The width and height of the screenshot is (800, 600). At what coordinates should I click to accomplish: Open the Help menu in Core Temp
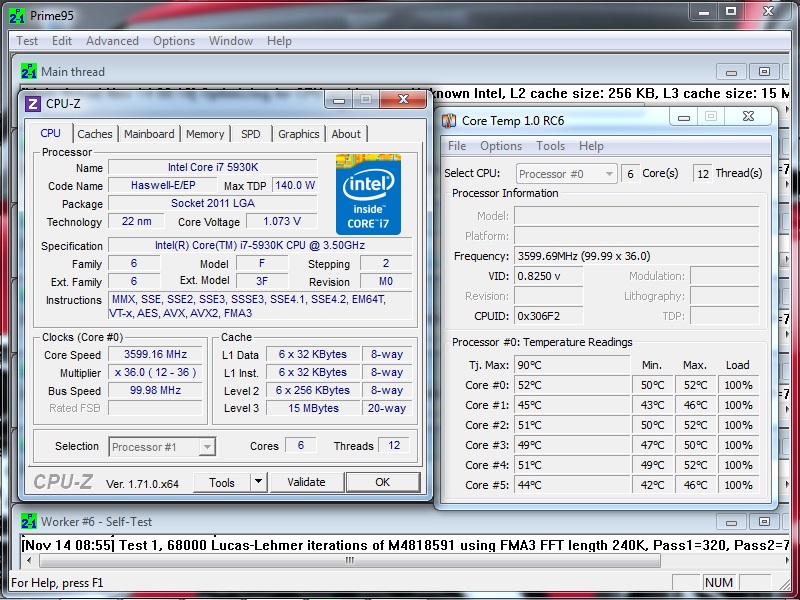pyautogui.click(x=591, y=146)
